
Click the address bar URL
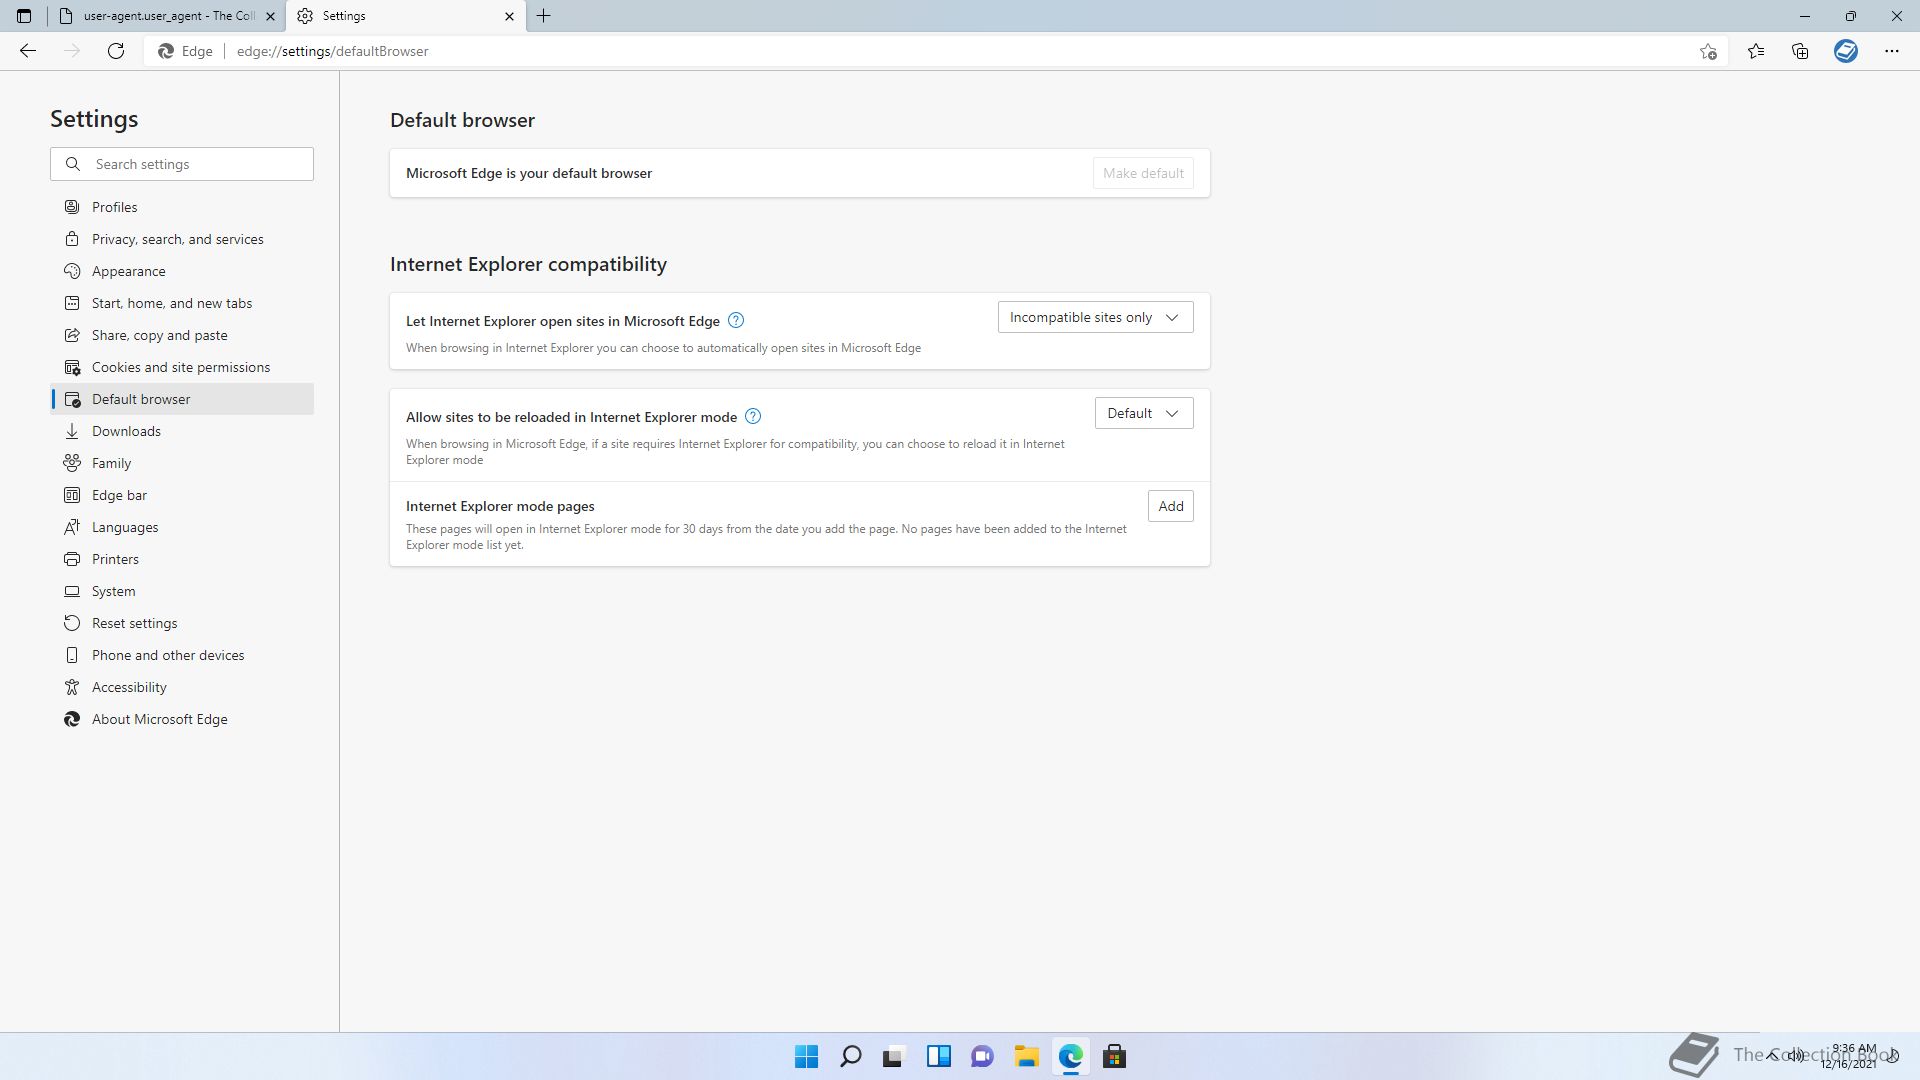point(333,51)
